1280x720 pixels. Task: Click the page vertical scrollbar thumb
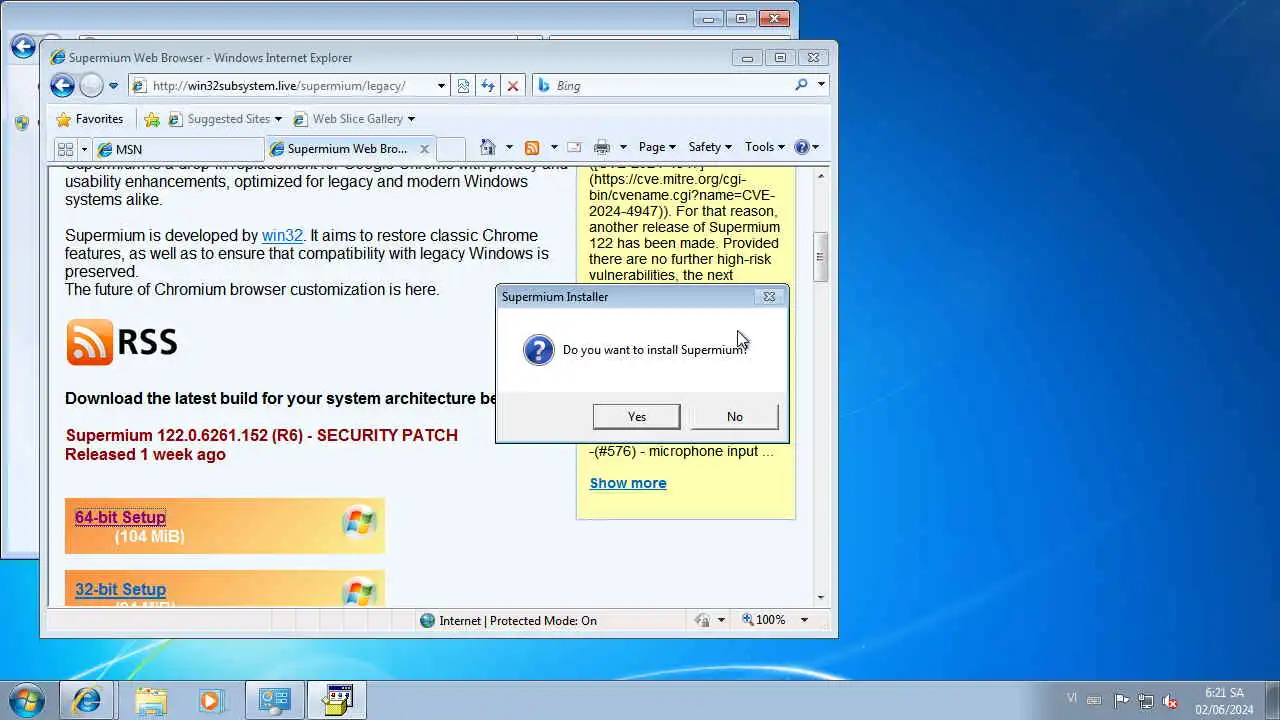tap(820, 257)
